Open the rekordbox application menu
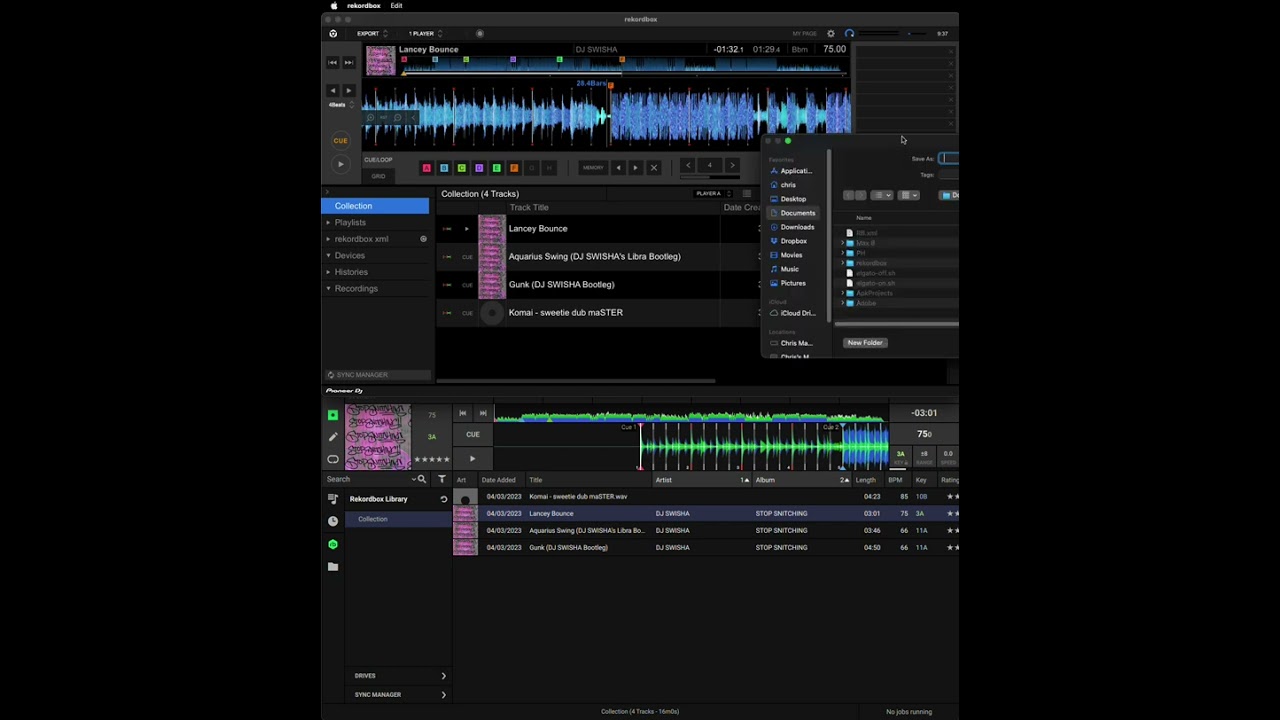 (x=364, y=6)
